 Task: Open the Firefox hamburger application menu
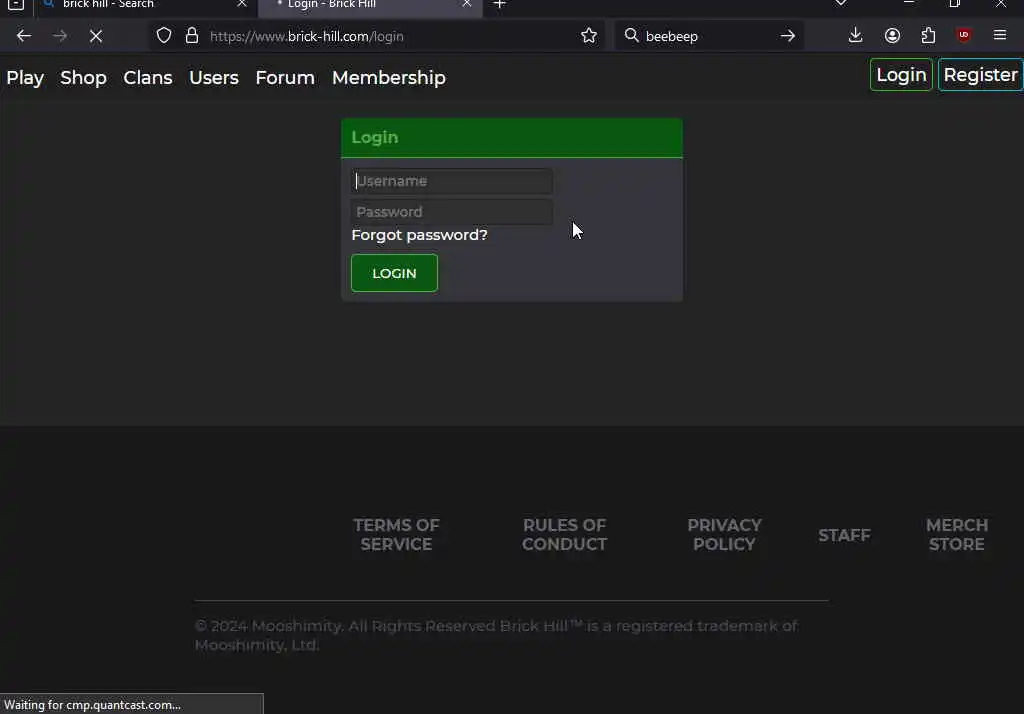(1000, 35)
